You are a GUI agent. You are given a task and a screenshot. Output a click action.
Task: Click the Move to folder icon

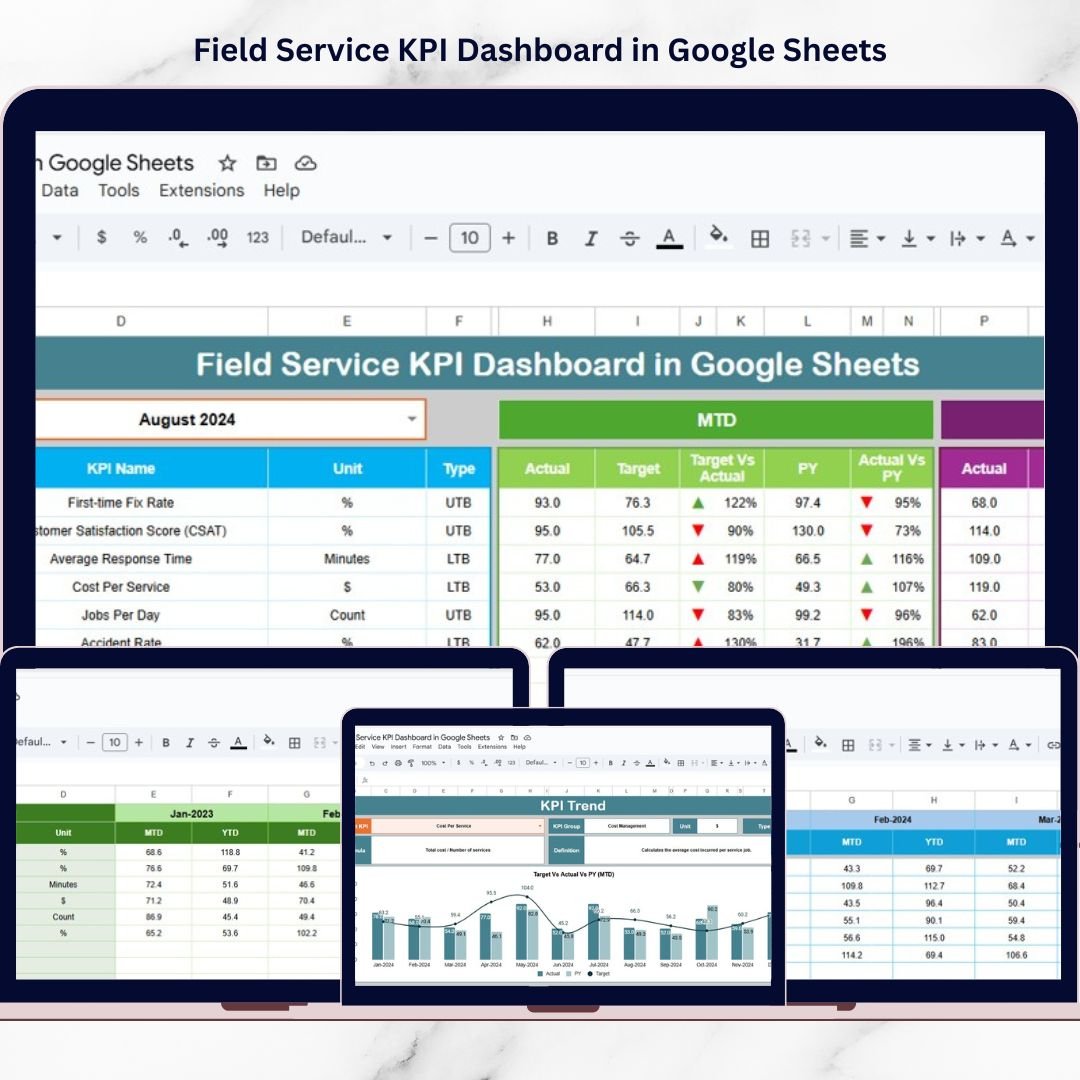(266, 163)
